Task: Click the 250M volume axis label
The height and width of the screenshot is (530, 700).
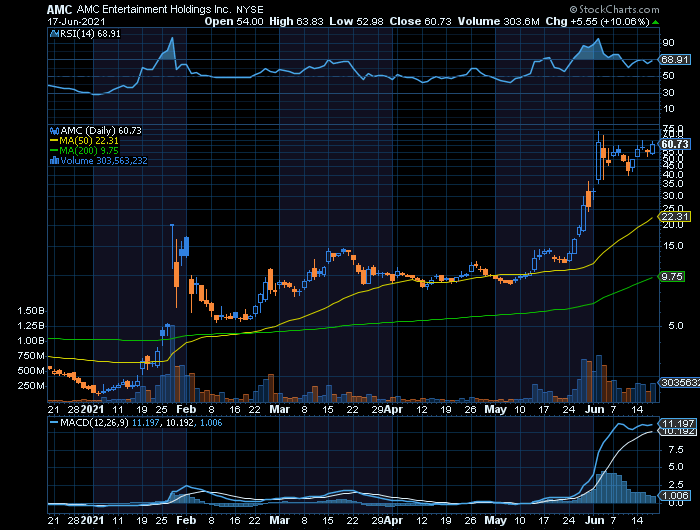Action: click(x=31, y=385)
